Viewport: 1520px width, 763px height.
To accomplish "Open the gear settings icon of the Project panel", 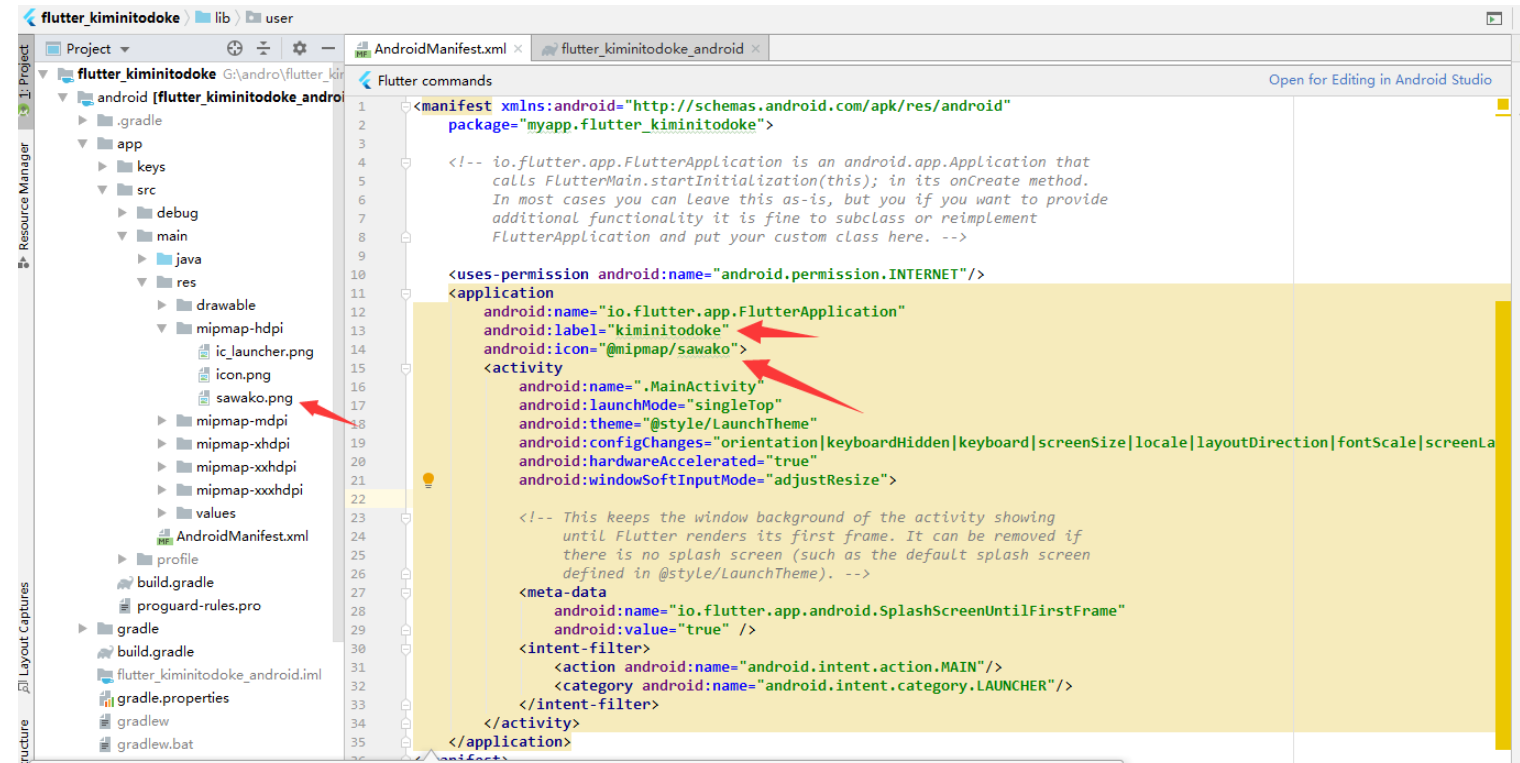I will click(299, 48).
